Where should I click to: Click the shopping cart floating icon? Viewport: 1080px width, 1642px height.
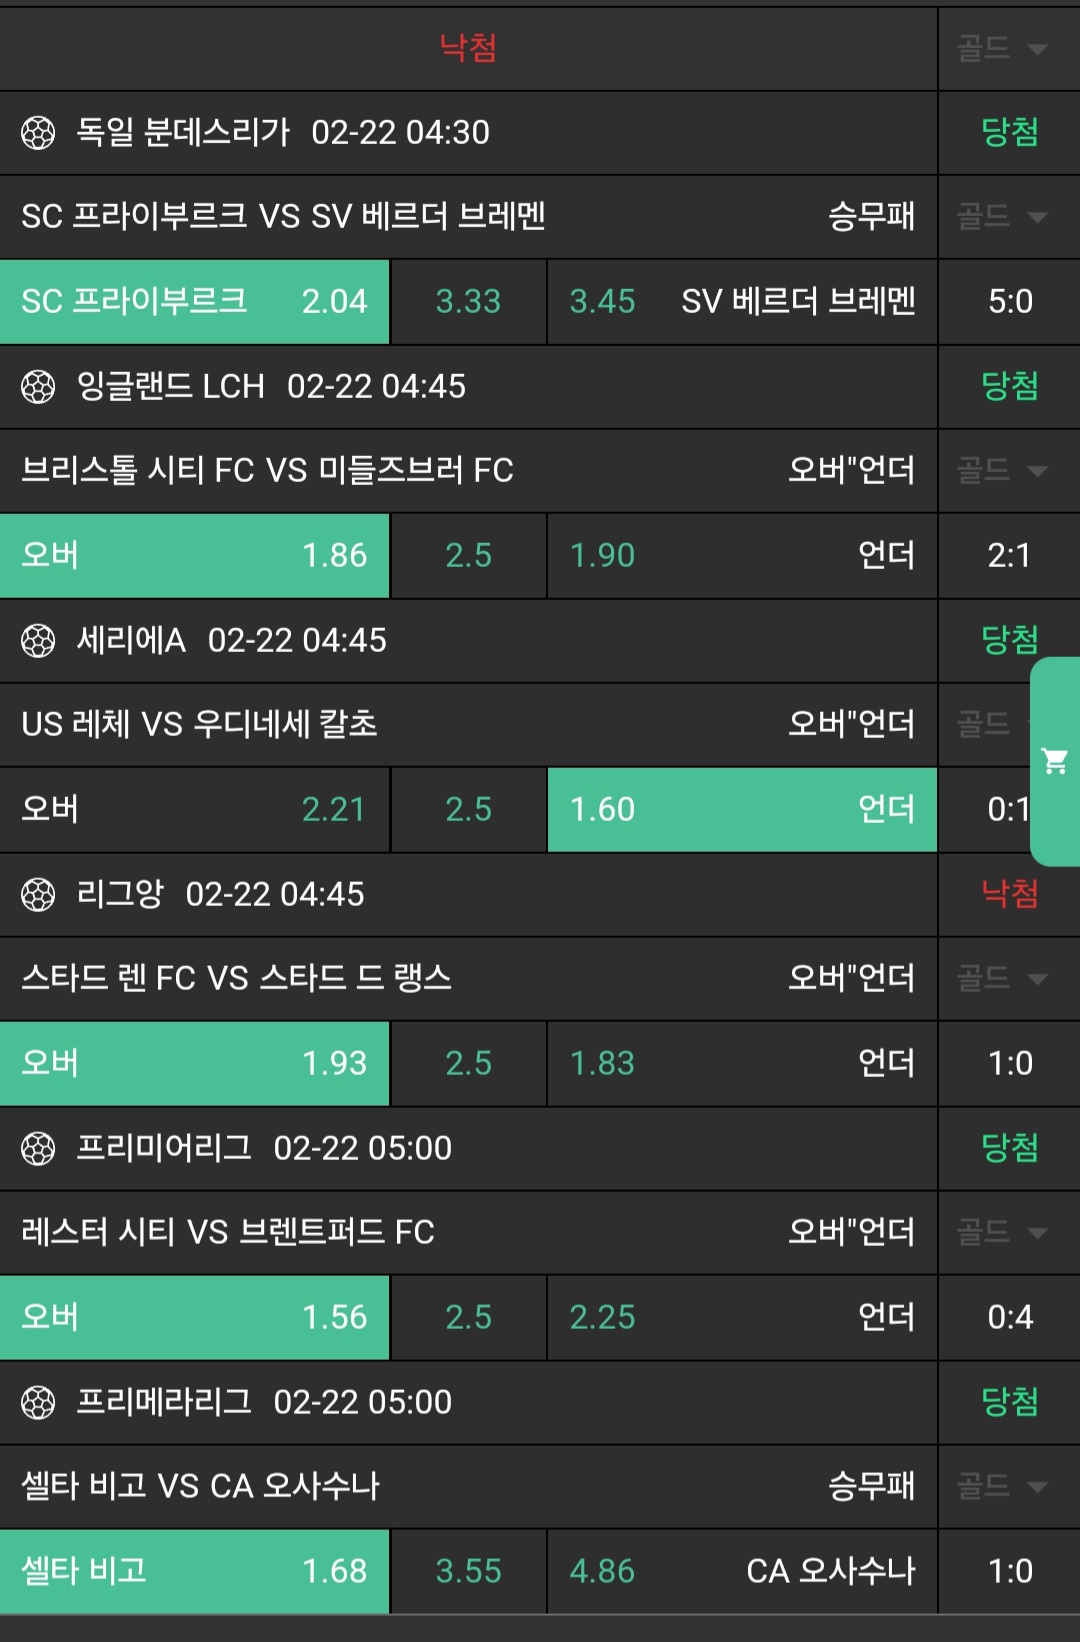1054,762
